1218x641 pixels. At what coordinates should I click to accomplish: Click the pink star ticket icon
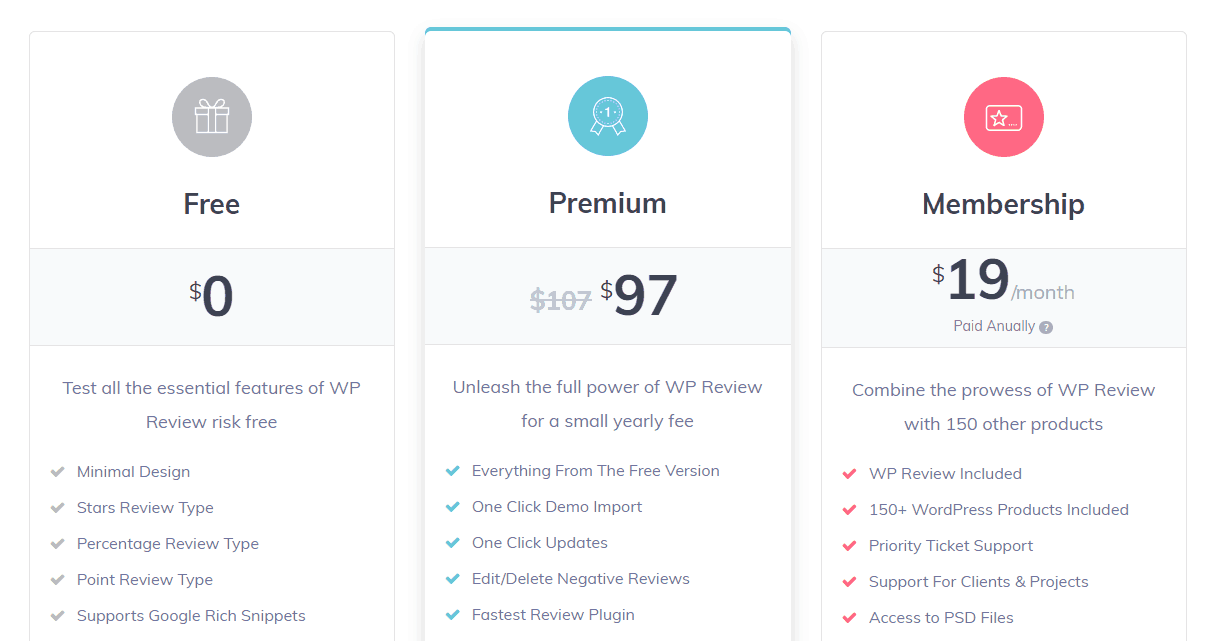pyautogui.click(x=1004, y=117)
